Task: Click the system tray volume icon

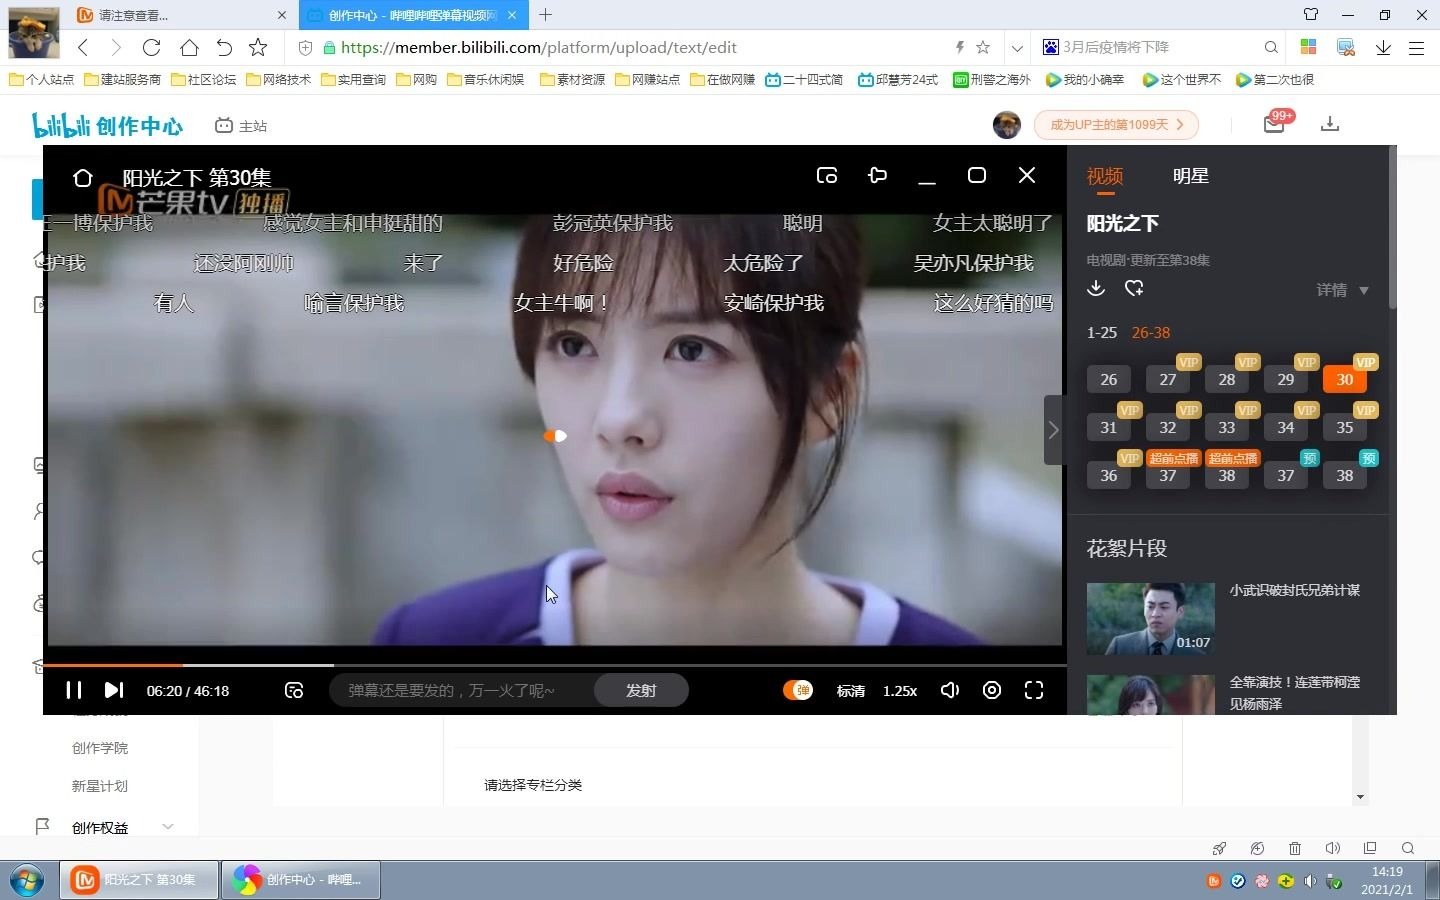Action: (x=1310, y=881)
